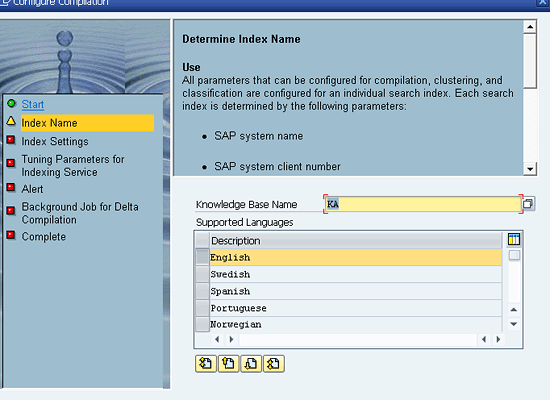Click the next page down-arrow icon button
Viewport: 550px width, 400px height.
pyautogui.click(x=251, y=364)
